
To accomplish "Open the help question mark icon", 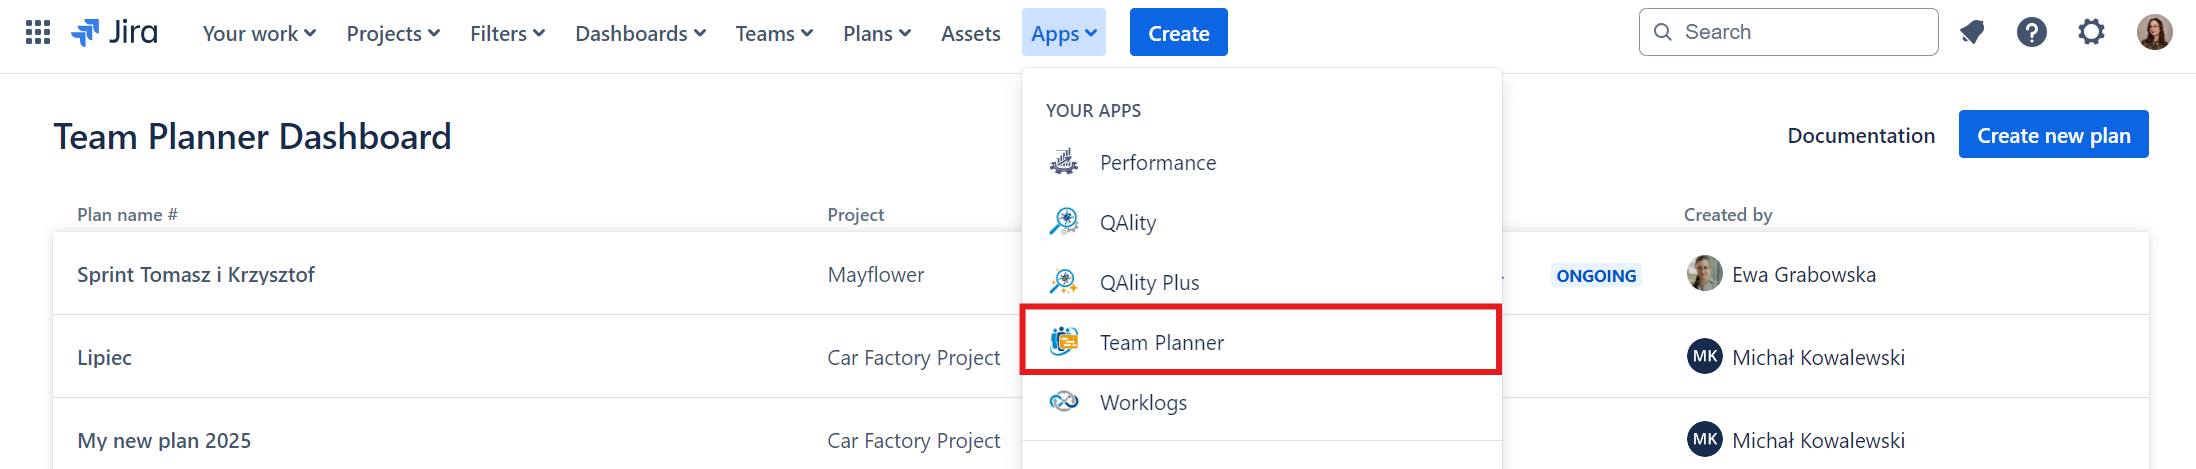I will pyautogui.click(x=2032, y=32).
